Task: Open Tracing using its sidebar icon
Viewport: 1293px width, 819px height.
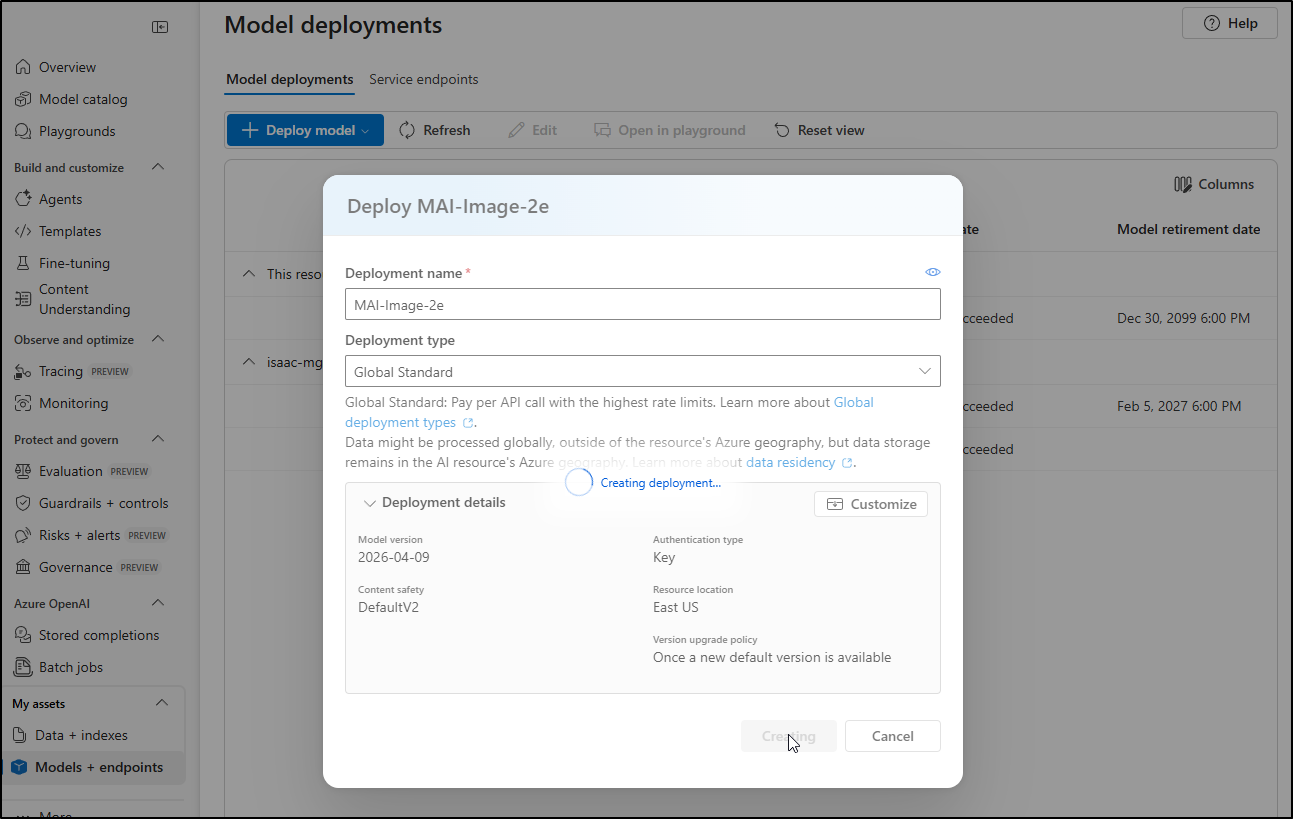Action: pyautogui.click(x=23, y=371)
